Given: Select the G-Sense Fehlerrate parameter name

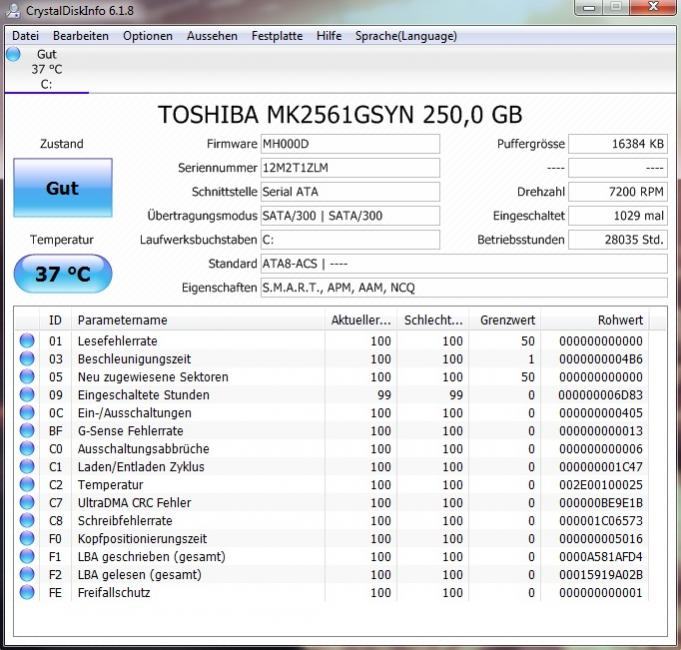Looking at the screenshot, I should click(x=130, y=431).
